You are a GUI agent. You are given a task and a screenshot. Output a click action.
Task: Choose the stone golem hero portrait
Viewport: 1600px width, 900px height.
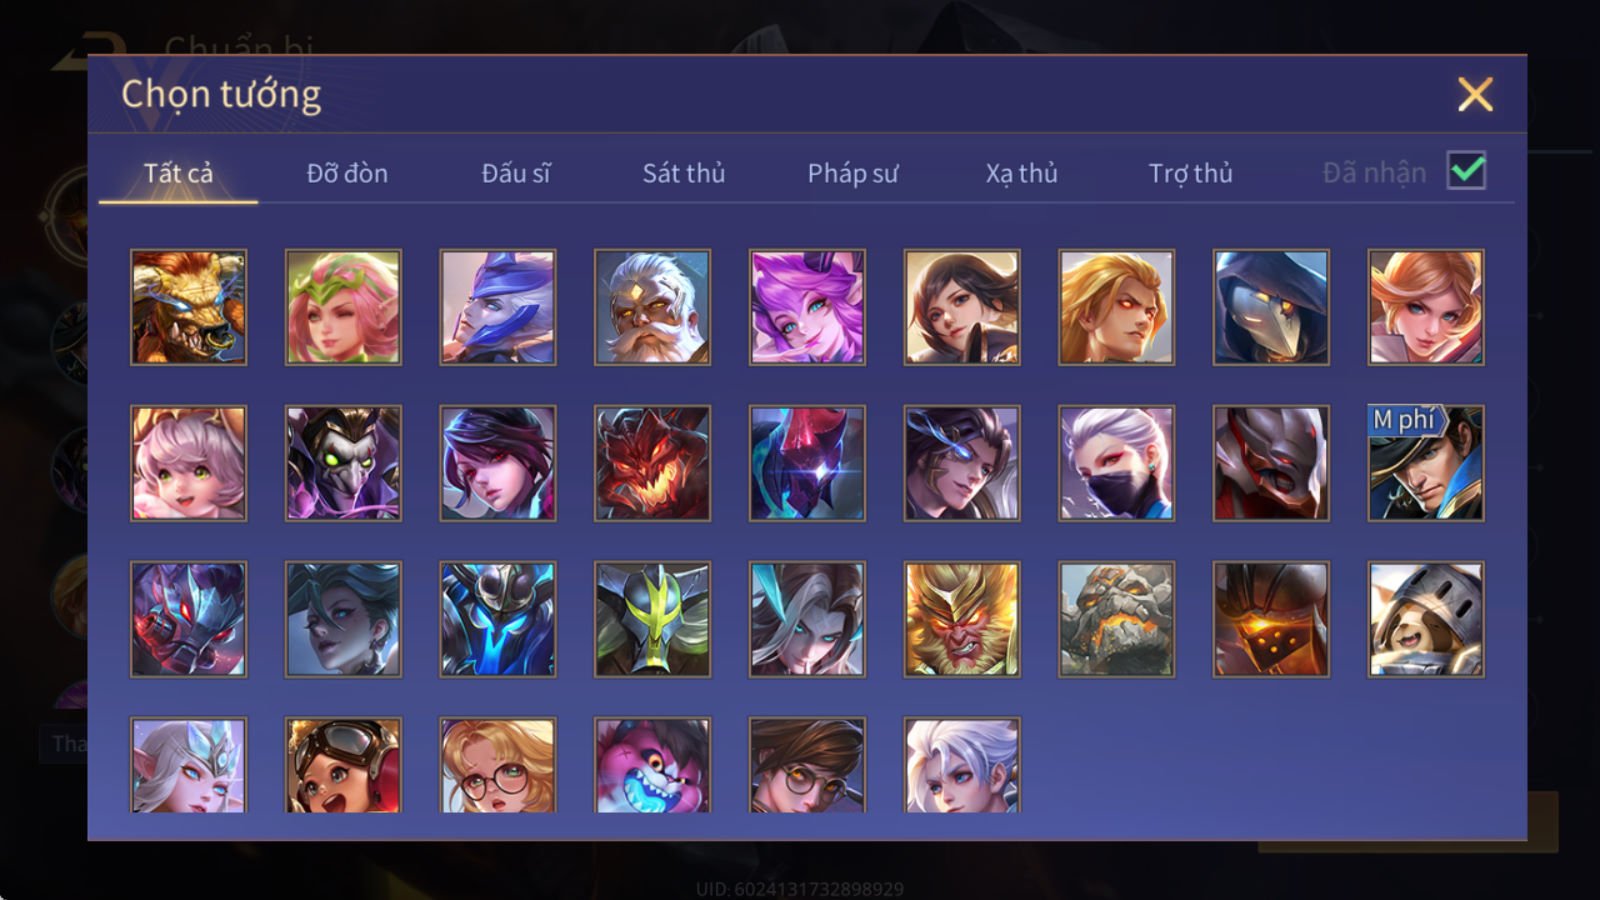(x=1116, y=619)
